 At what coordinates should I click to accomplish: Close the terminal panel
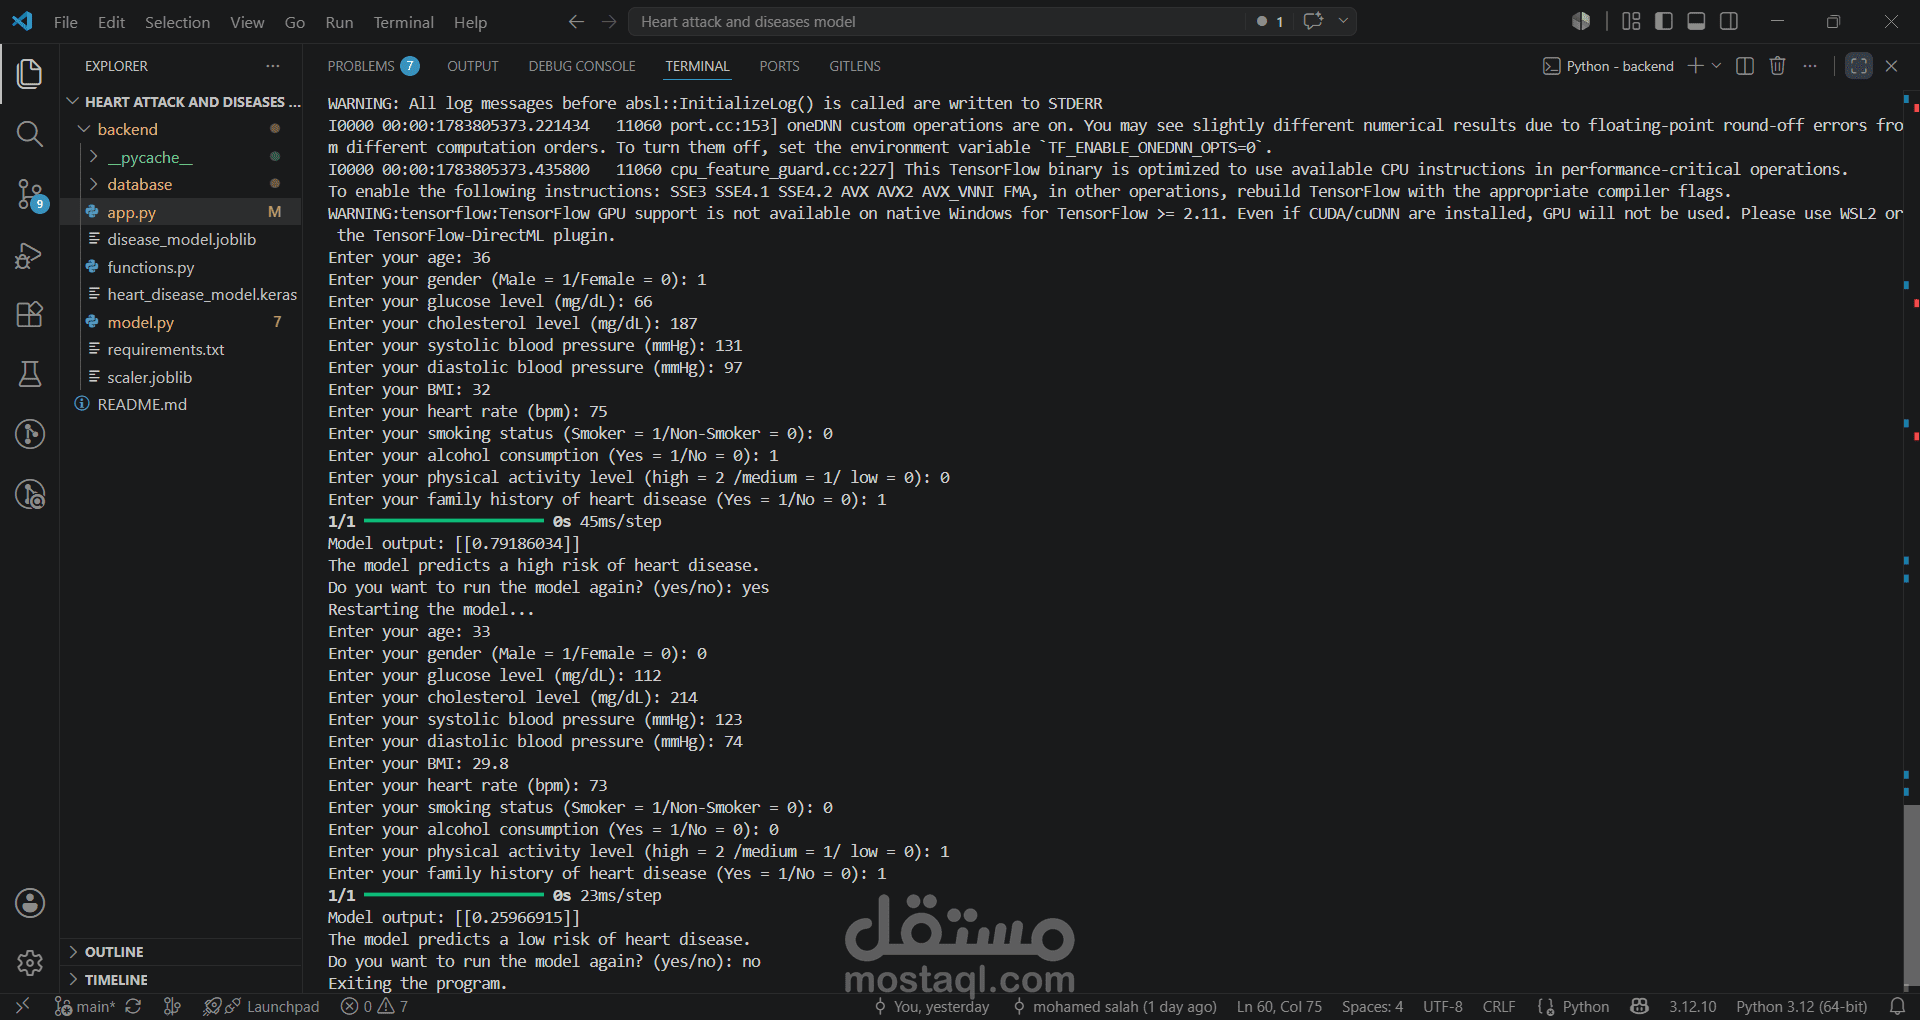point(1891,66)
